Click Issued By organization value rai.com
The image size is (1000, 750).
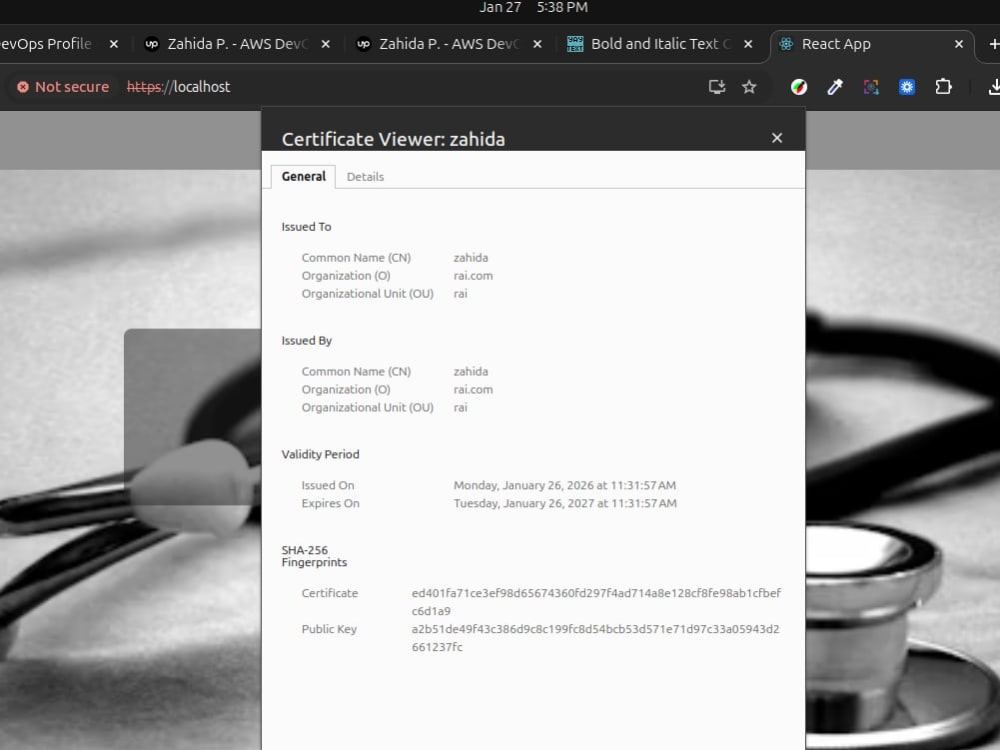[473, 389]
